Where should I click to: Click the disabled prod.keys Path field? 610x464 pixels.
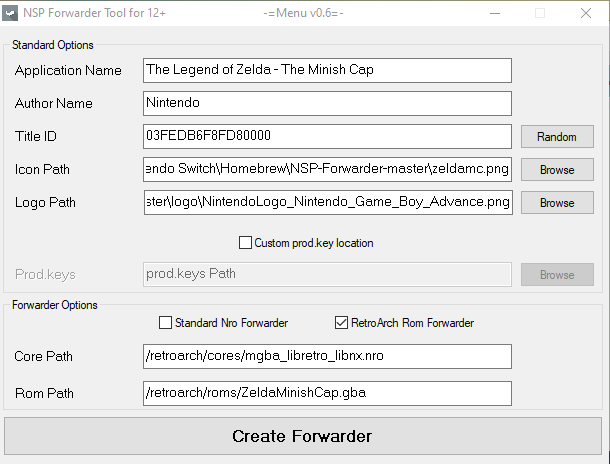pyautogui.click(x=327, y=275)
